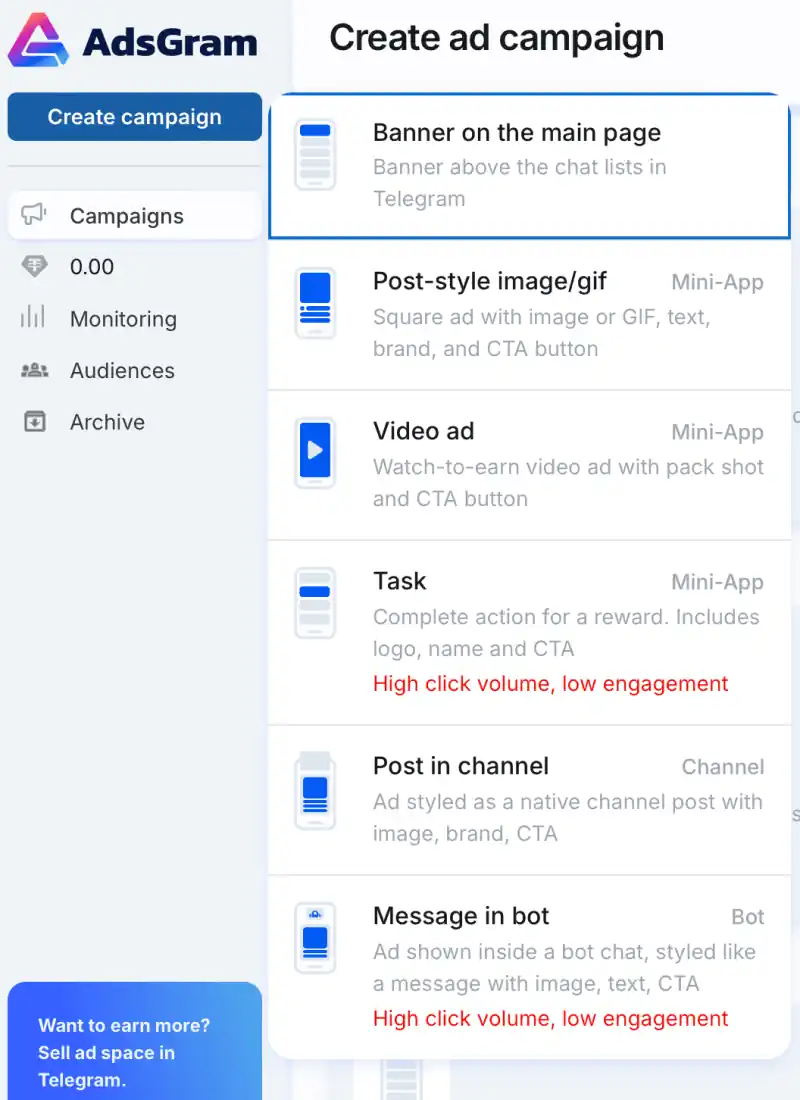Click the AdsGram logo icon
The image size is (800, 1100).
point(39,40)
